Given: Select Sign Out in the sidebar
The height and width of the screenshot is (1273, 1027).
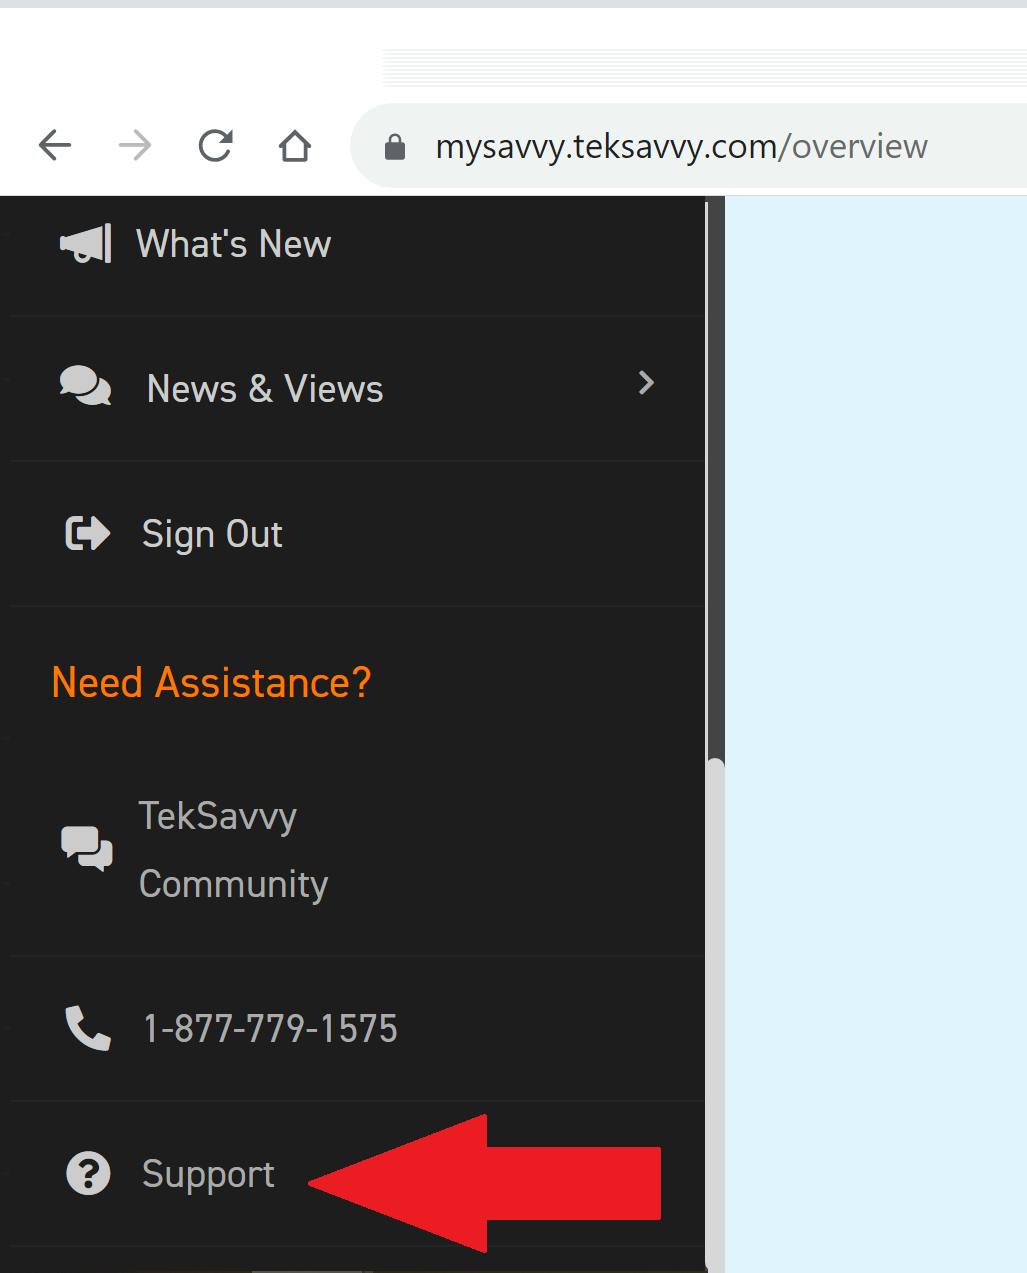Looking at the screenshot, I should pyautogui.click(x=212, y=534).
